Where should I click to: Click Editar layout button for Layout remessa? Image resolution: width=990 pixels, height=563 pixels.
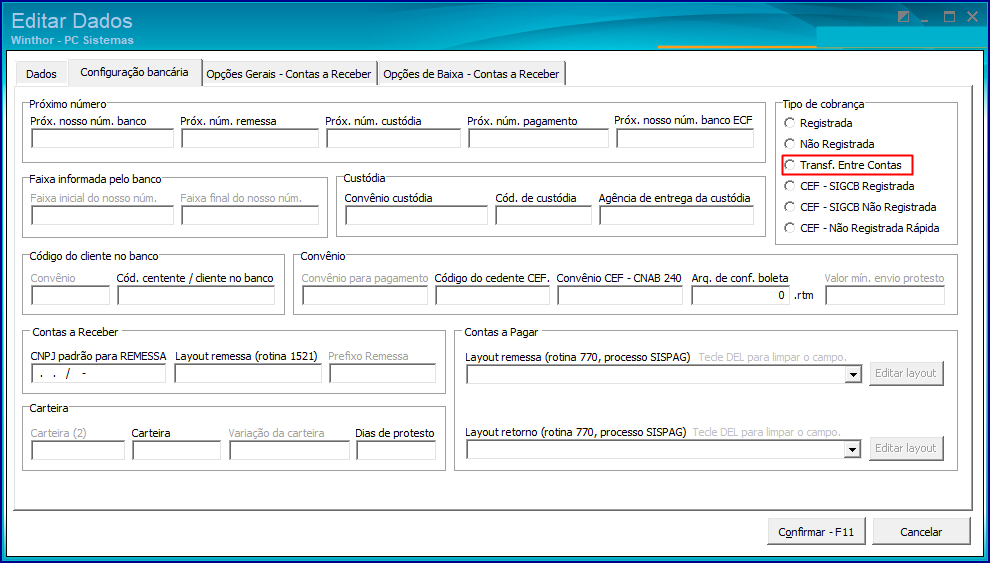tap(906, 373)
